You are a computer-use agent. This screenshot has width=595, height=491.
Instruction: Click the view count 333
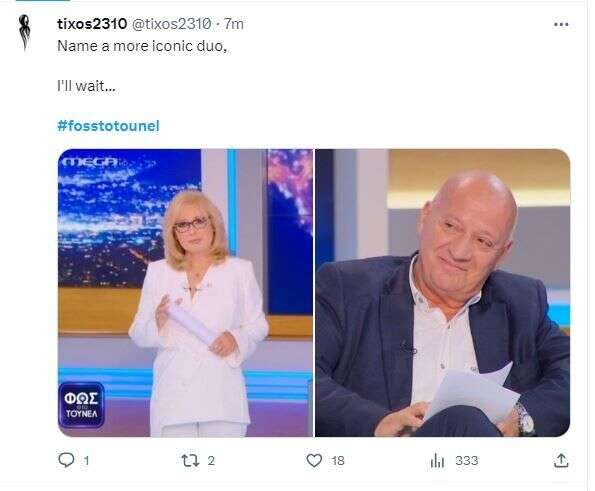point(467,461)
